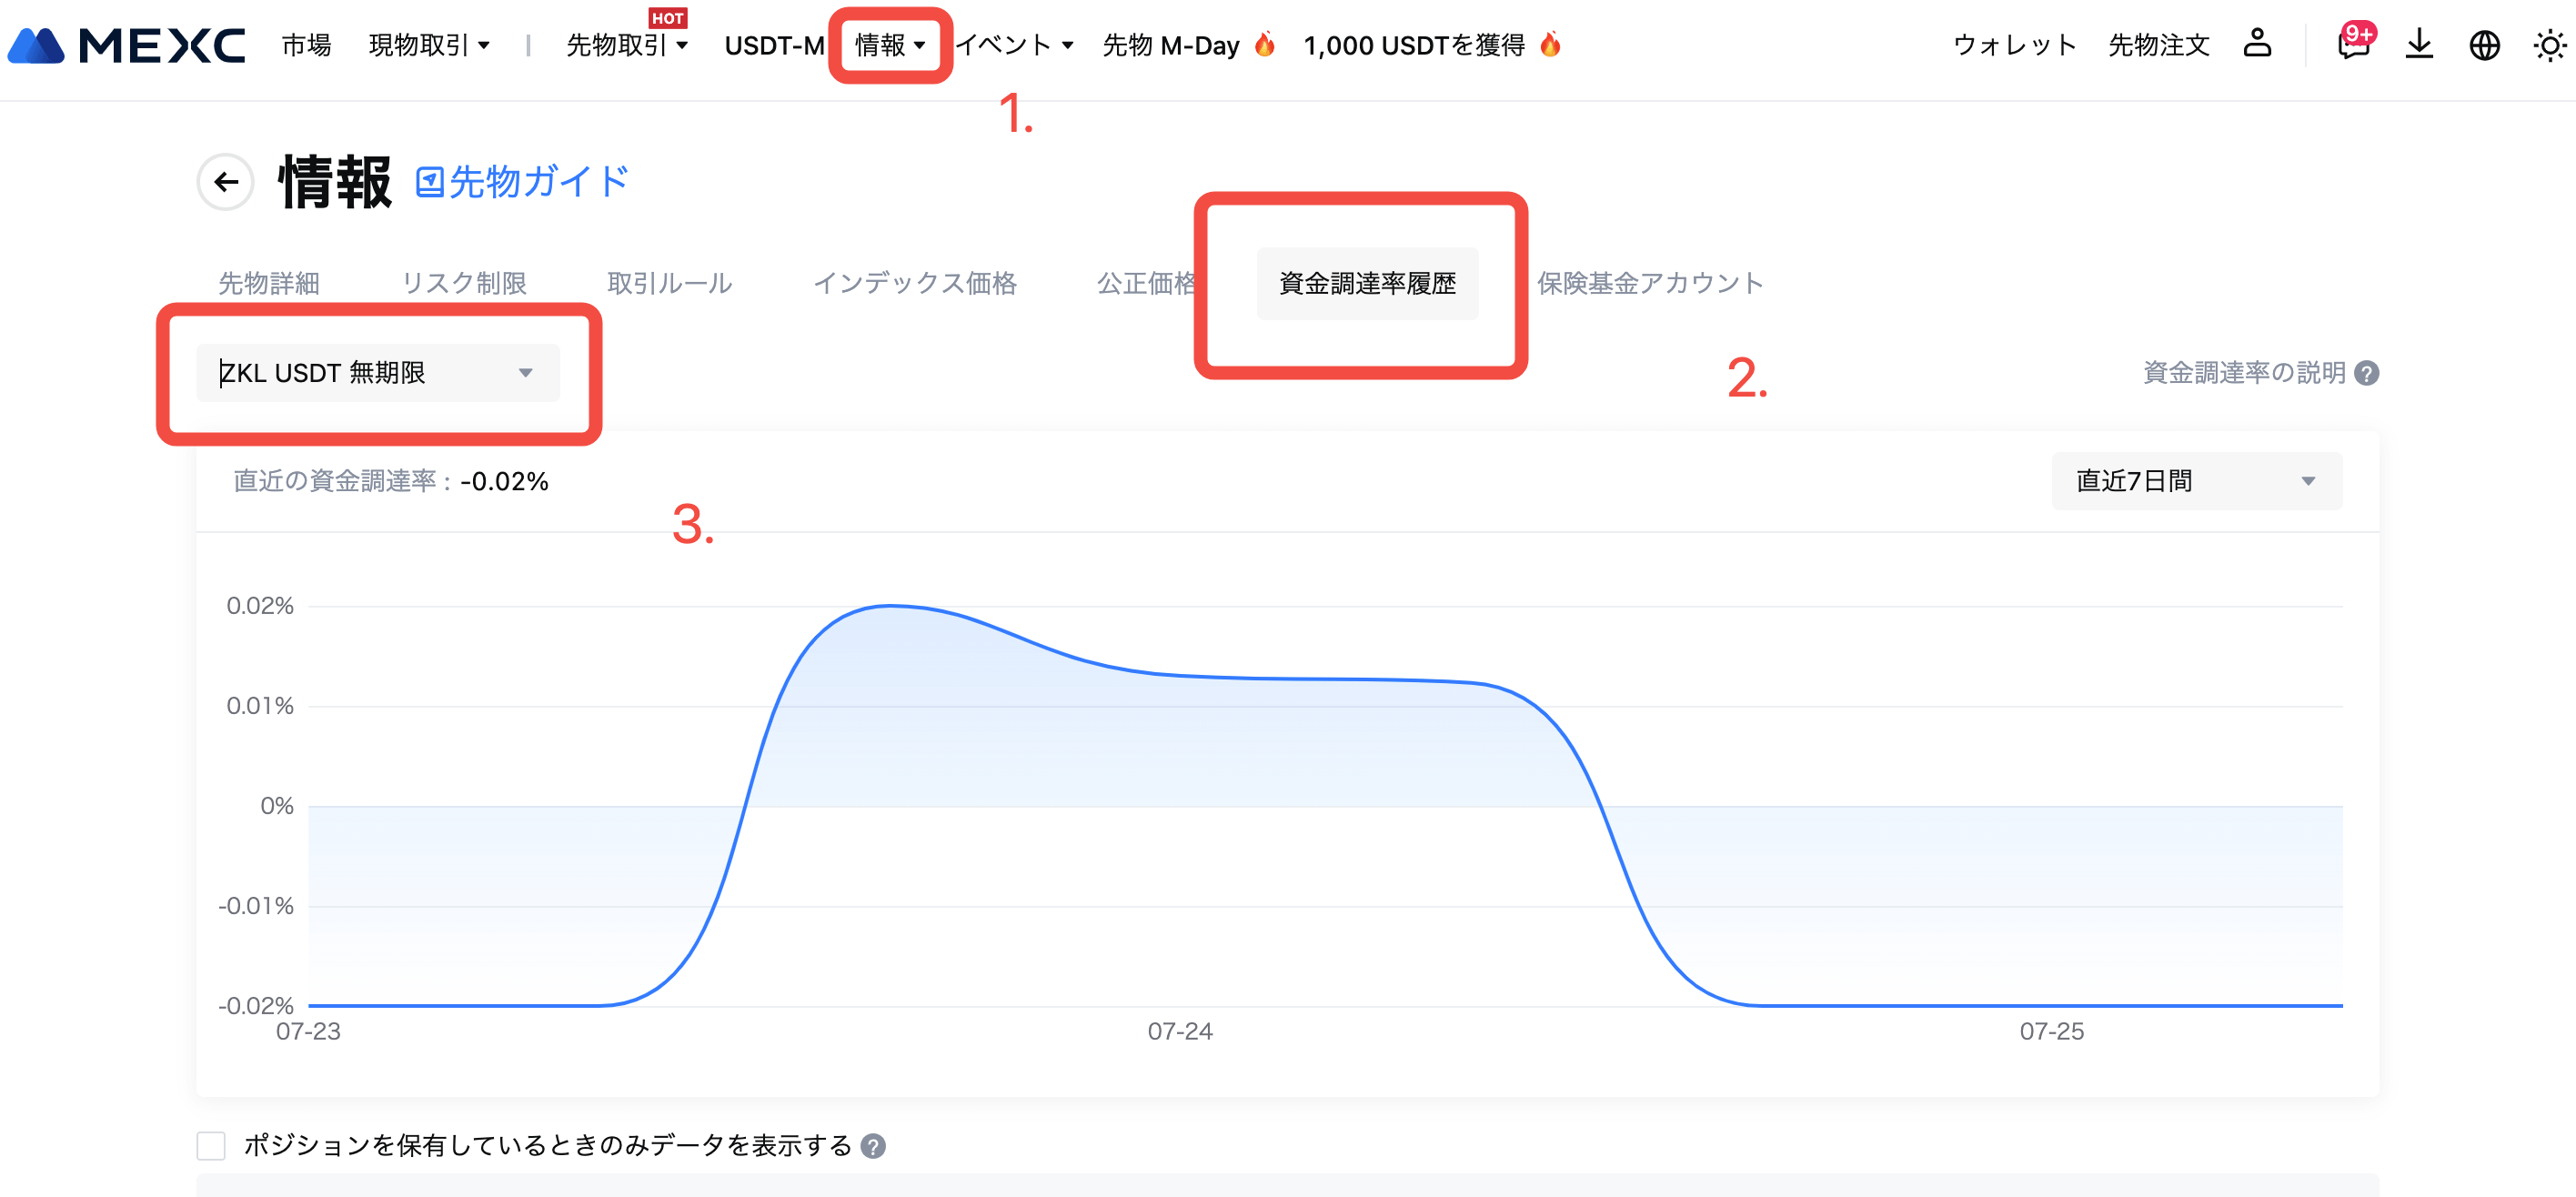Open the 直近7日間 period dropdown
The image size is (2576, 1197).
pyautogui.click(x=2195, y=481)
